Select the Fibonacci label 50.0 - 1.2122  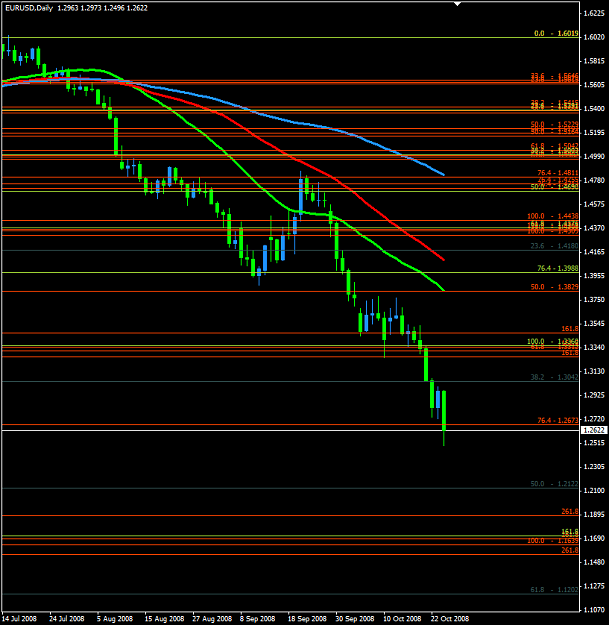click(554, 484)
